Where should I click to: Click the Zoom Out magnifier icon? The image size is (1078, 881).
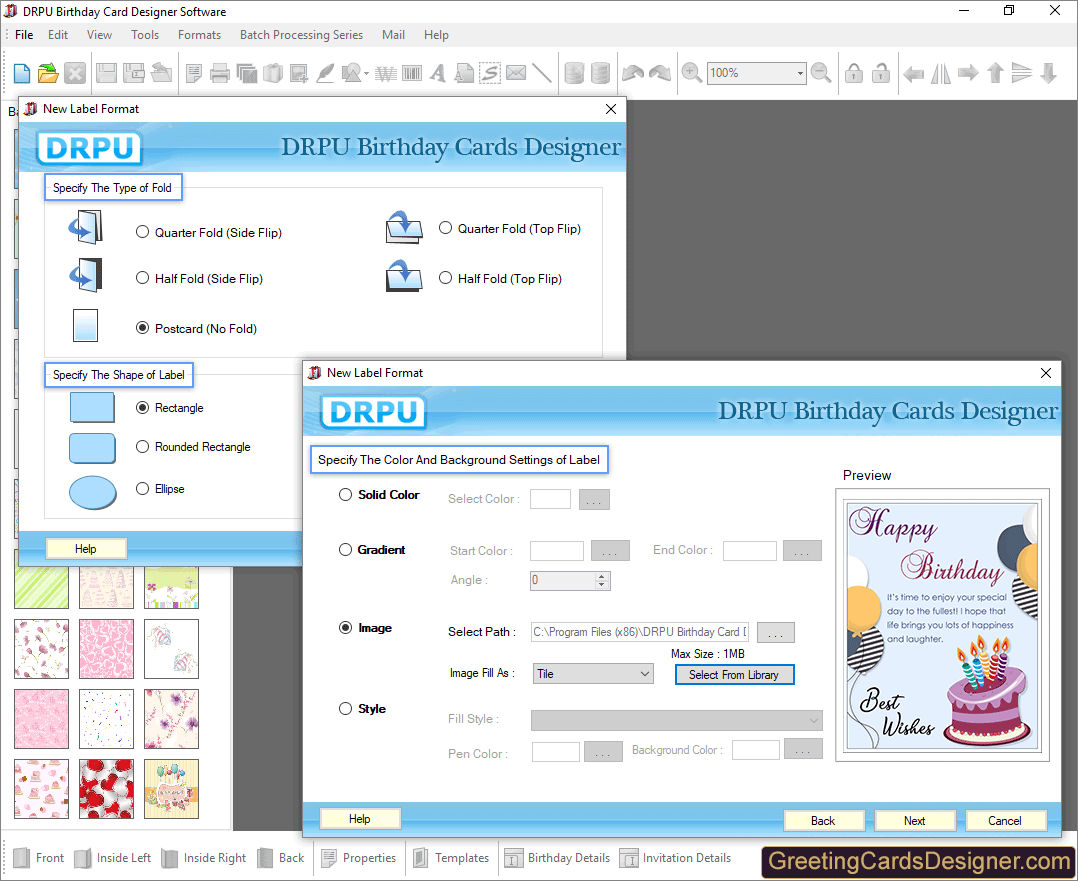pyautogui.click(x=821, y=73)
